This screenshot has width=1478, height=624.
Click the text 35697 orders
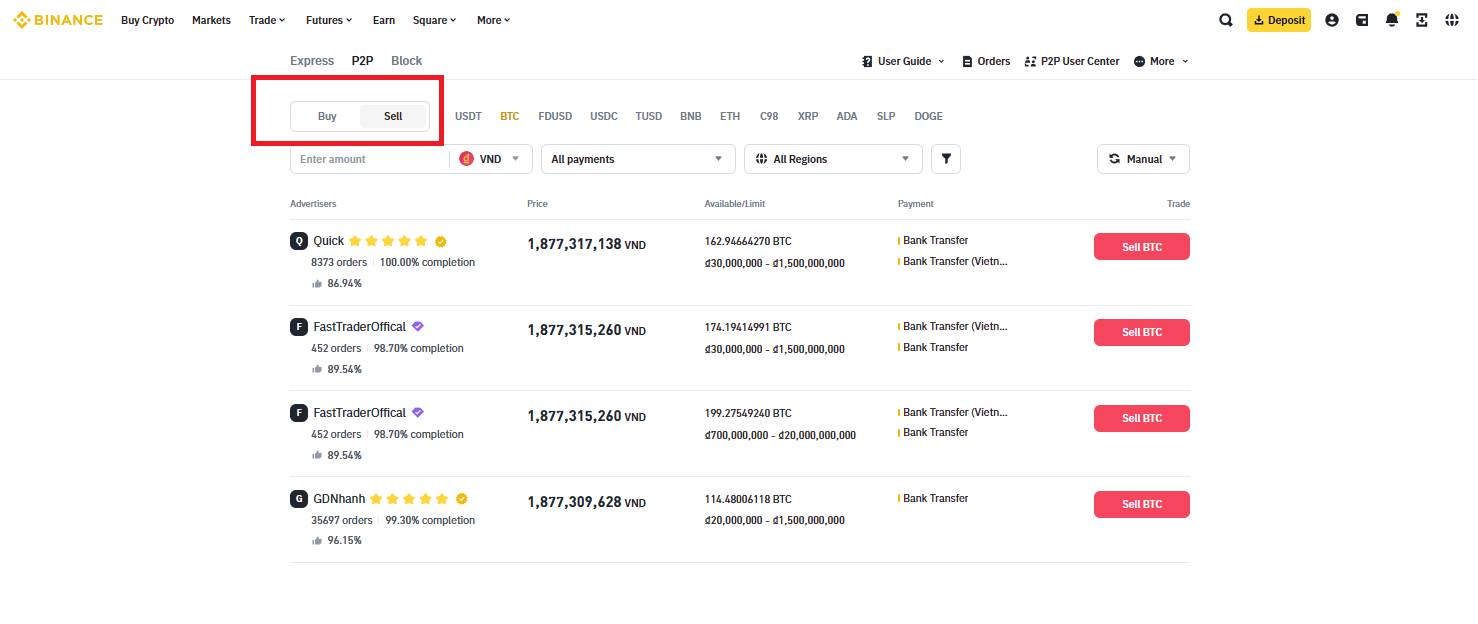click(x=342, y=520)
